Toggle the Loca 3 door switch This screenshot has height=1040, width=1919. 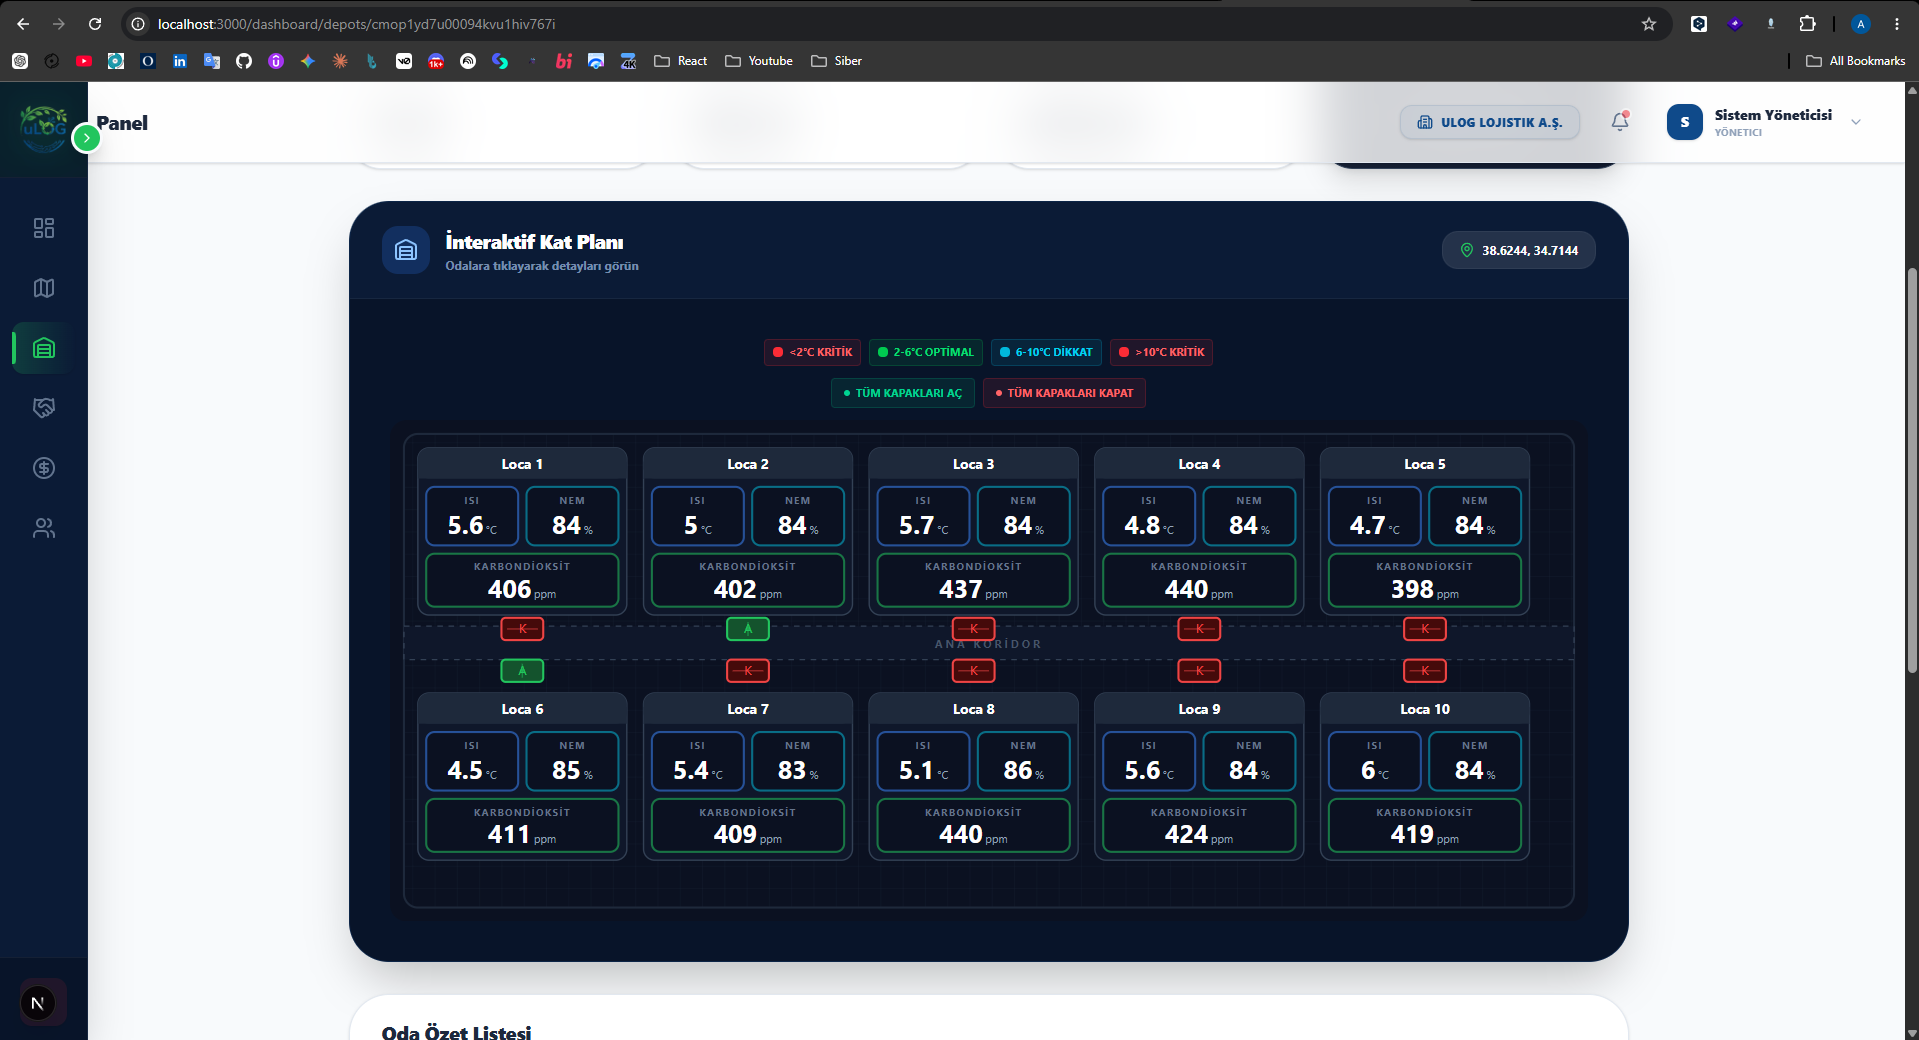974,629
